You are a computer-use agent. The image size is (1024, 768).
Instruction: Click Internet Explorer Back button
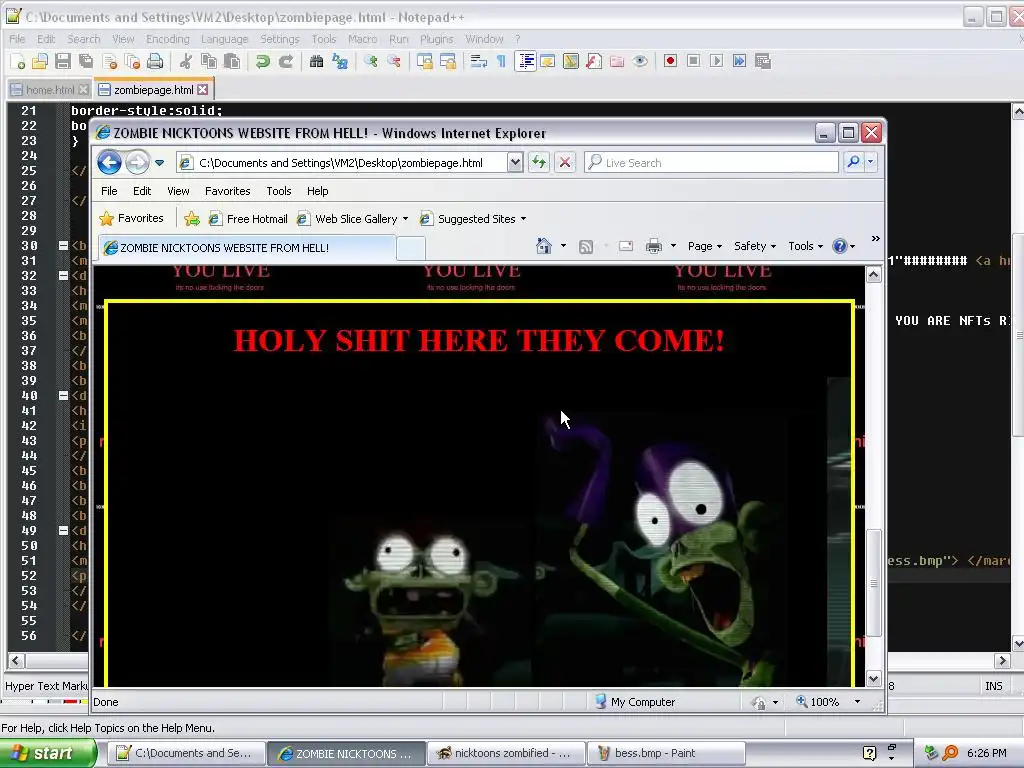click(x=110, y=162)
